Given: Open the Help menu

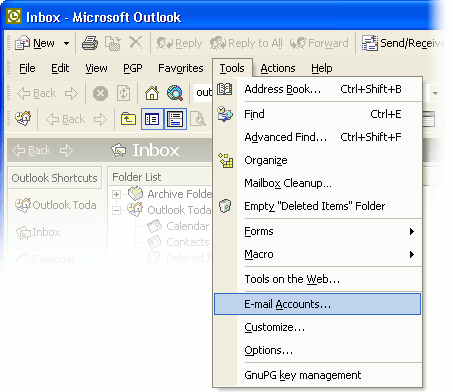Looking at the screenshot, I should click(322, 68).
